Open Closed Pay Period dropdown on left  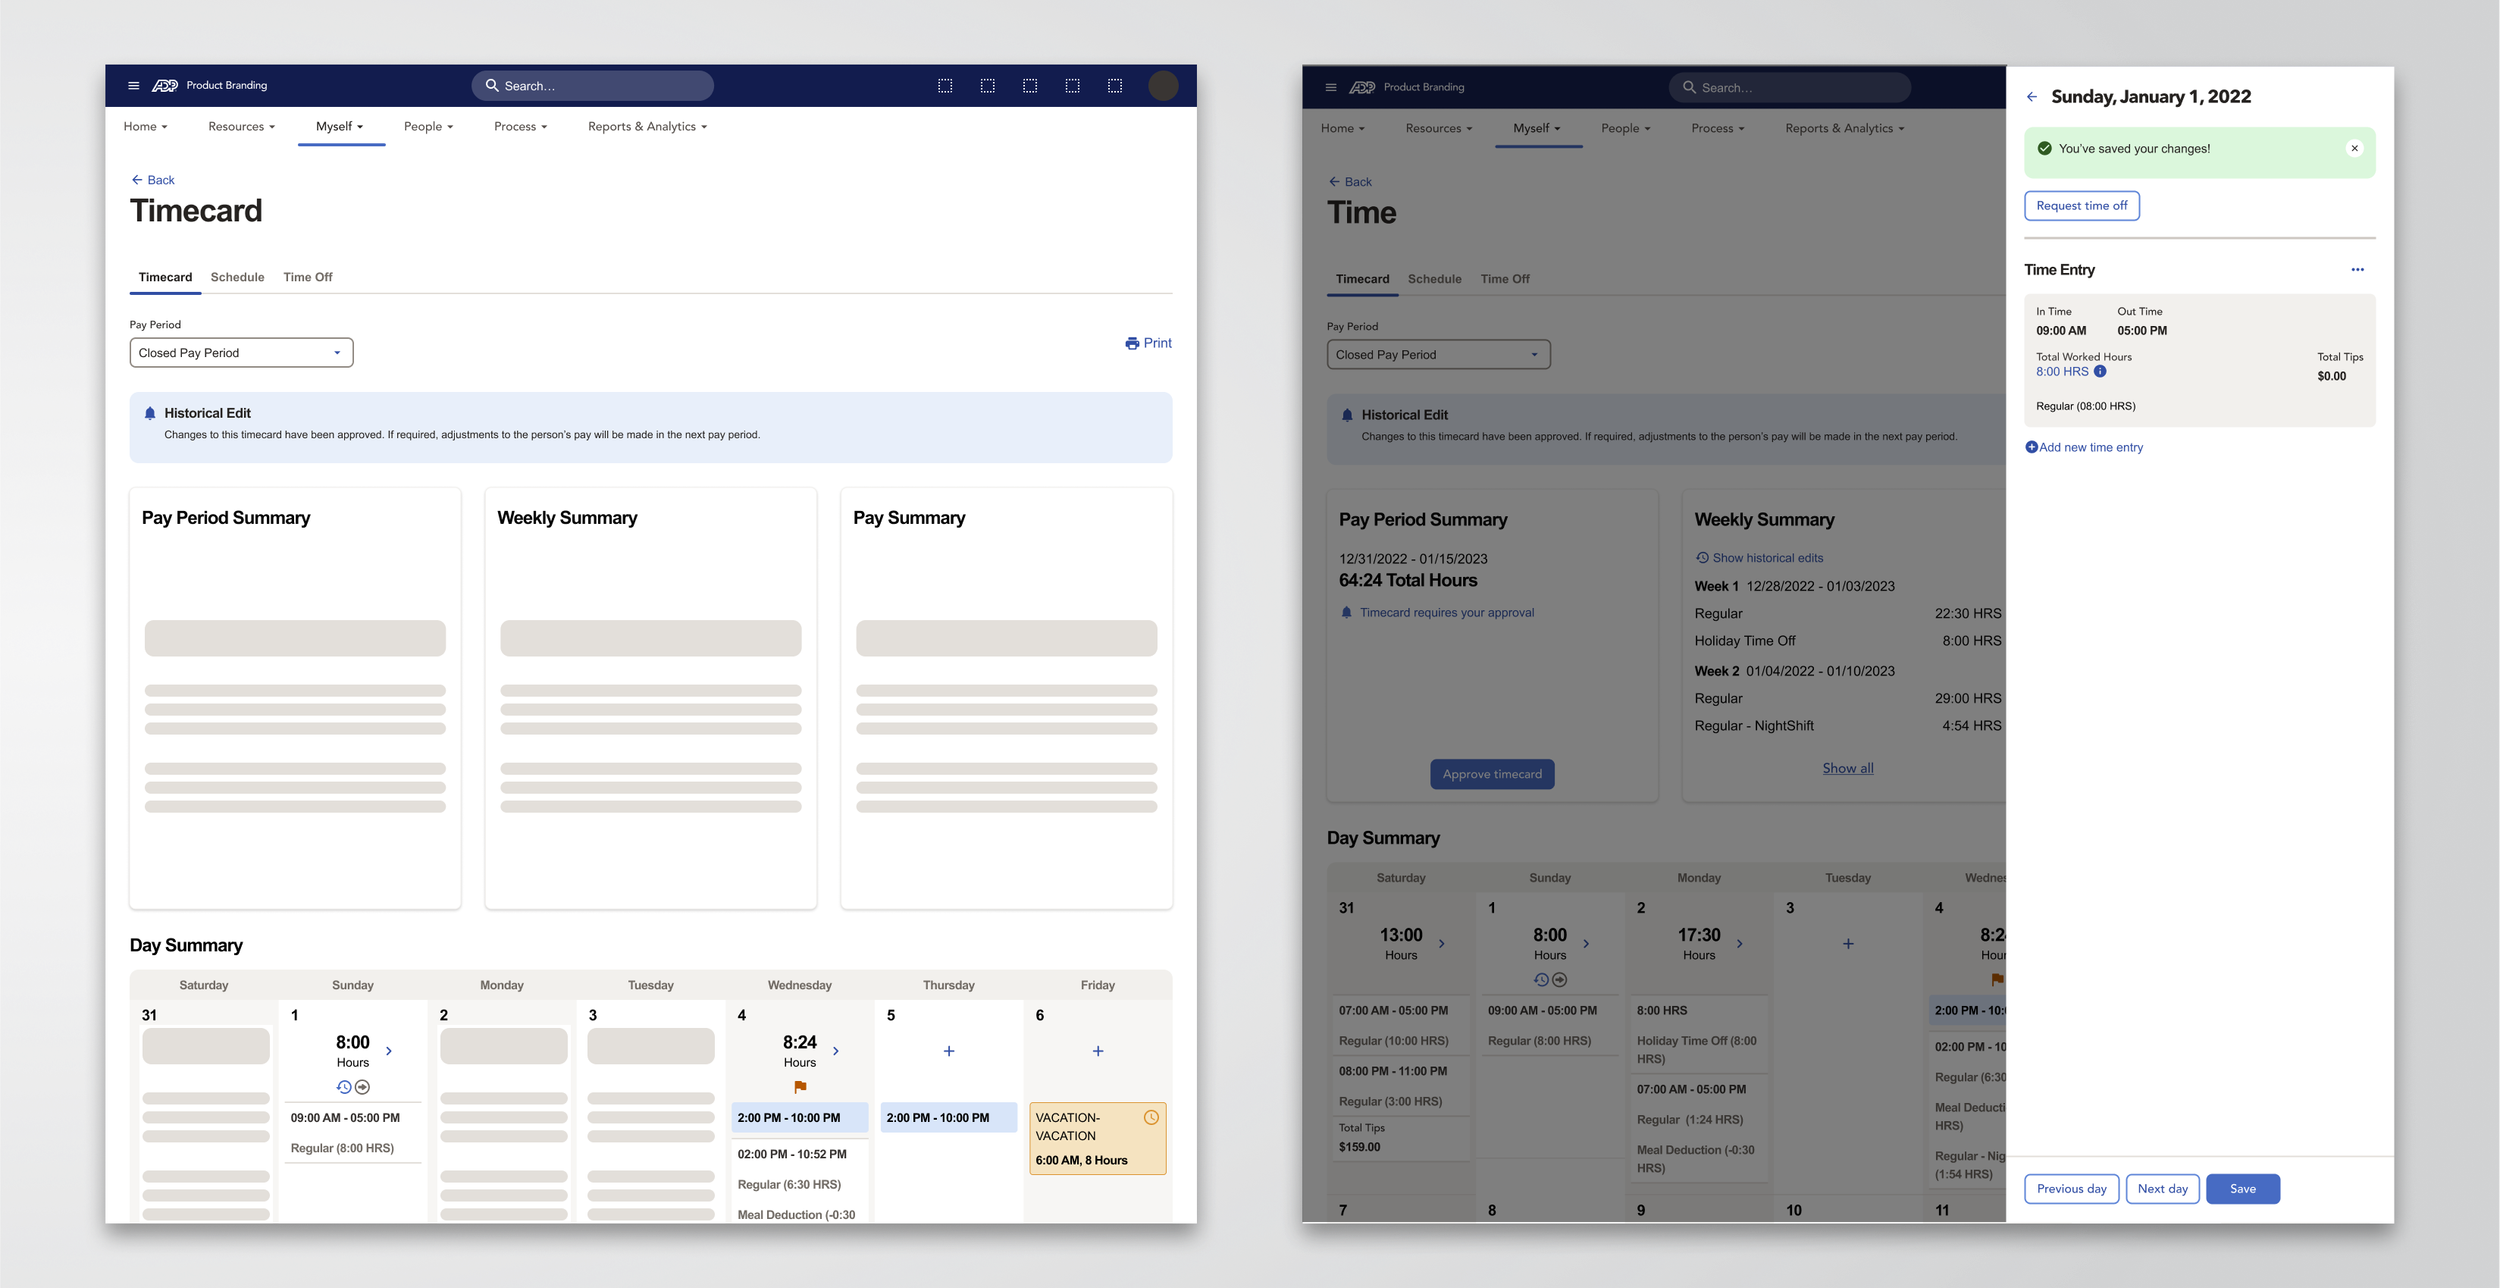[241, 353]
